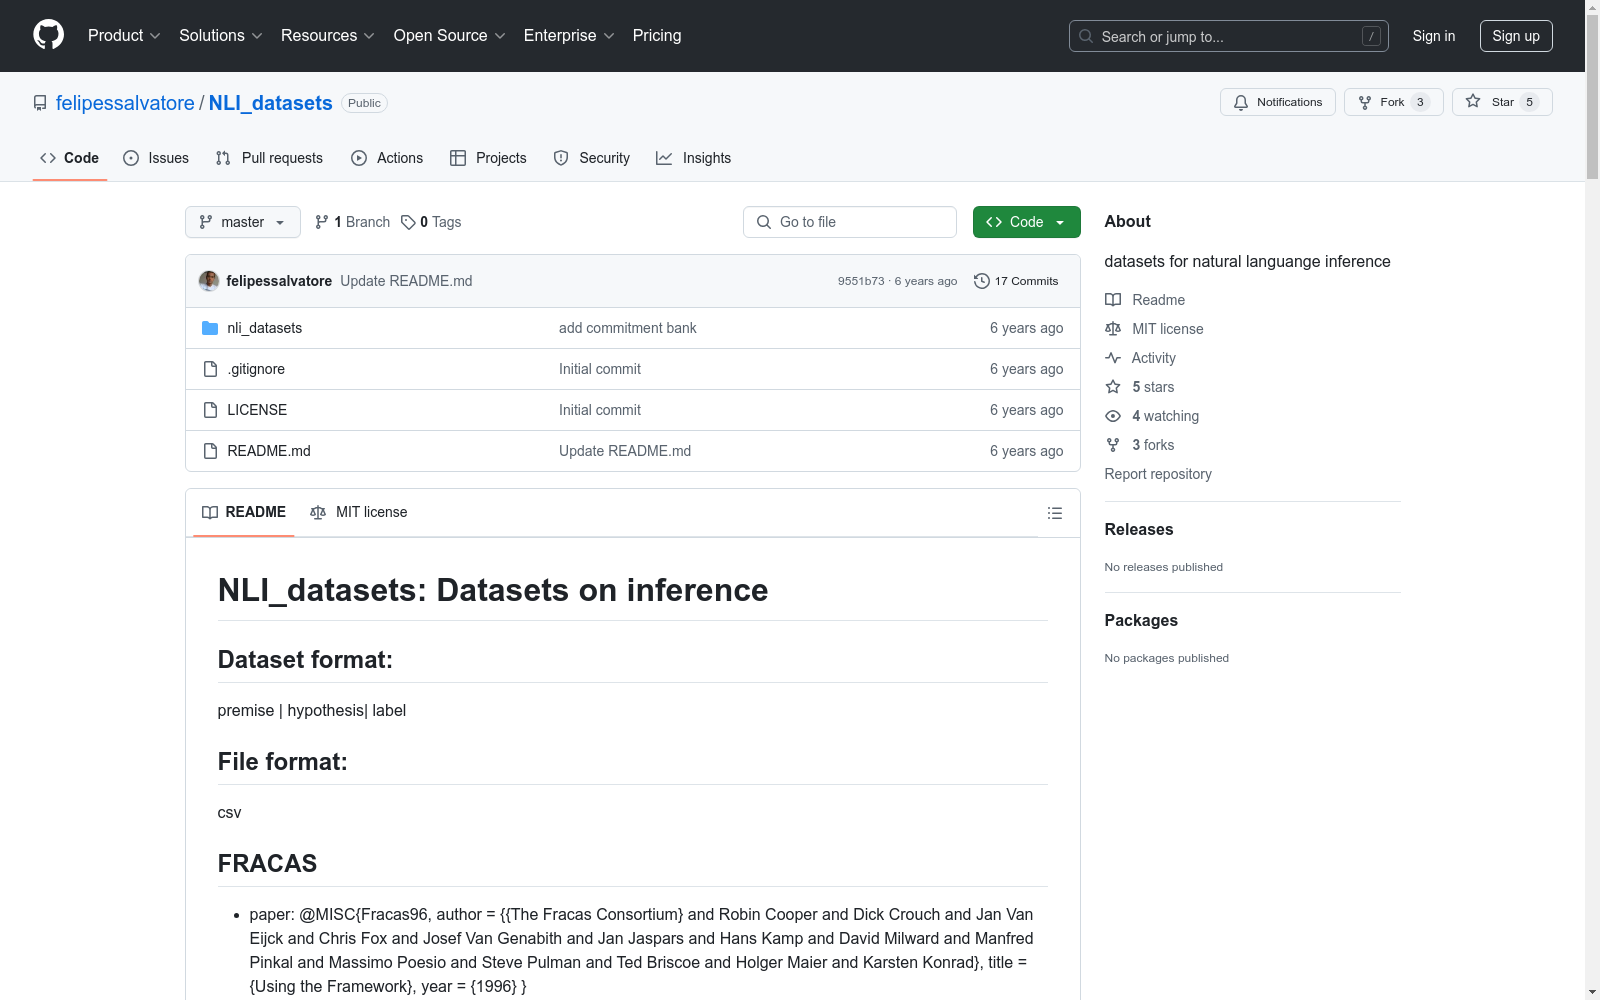Screen dimensions: 1600x1000
Task: Focus the Search or jump to field
Action: pyautogui.click(x=1229, y=36)
